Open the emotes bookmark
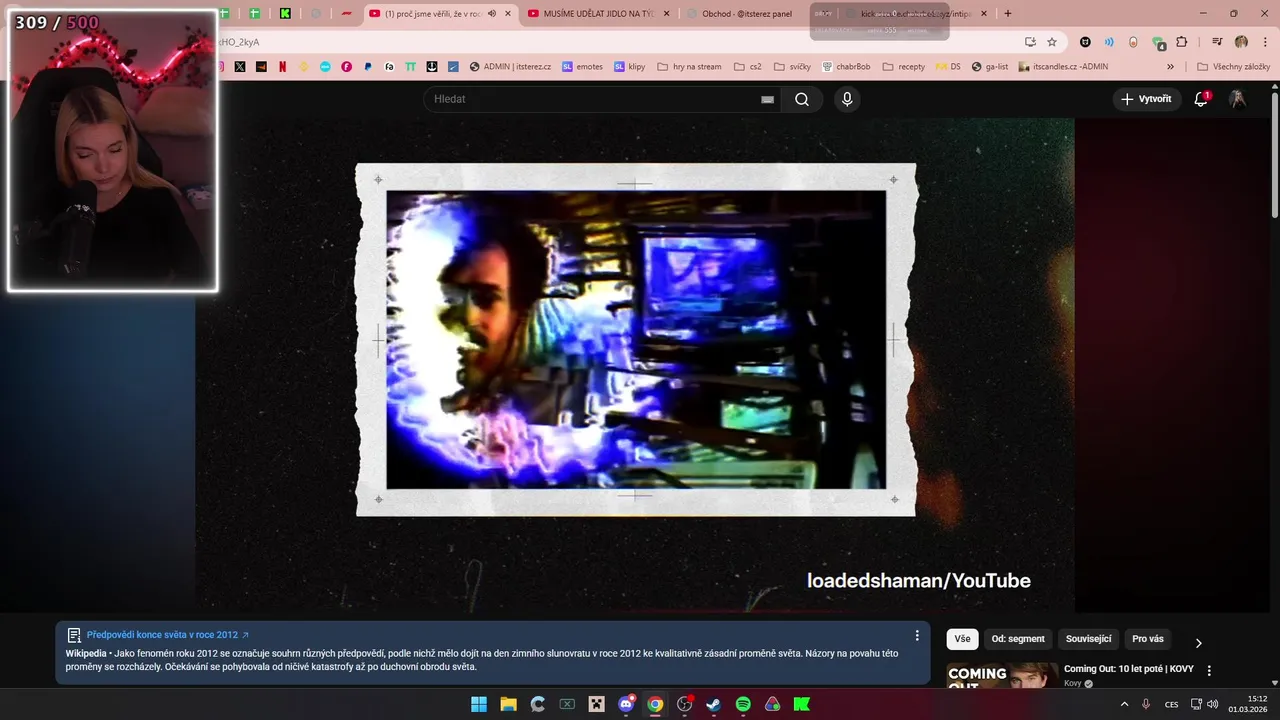This screenshot has height=720, width=1280. pyautogui.click(x=582, y=67)
